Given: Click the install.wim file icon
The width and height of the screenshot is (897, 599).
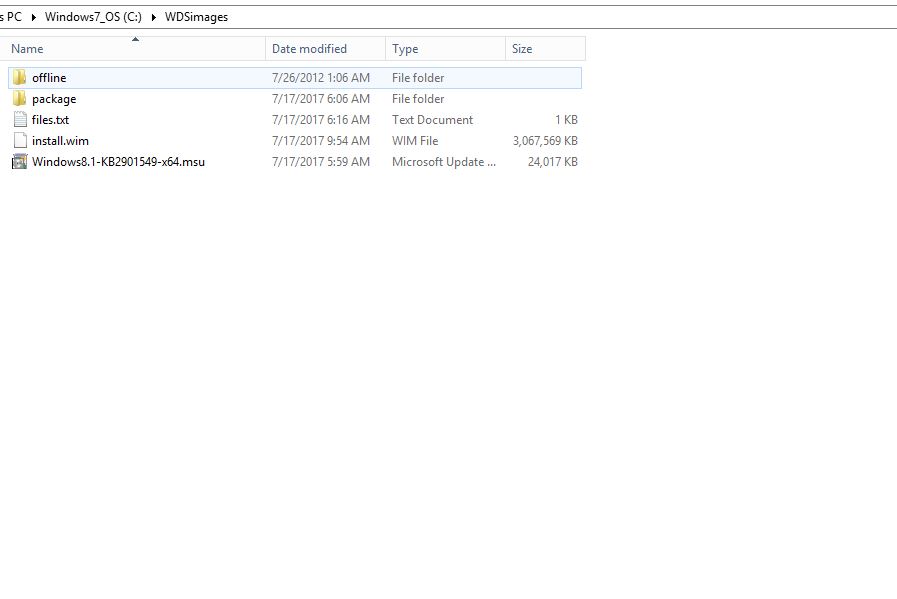Looking at the screenshot, I should click(x=20, y=141).
